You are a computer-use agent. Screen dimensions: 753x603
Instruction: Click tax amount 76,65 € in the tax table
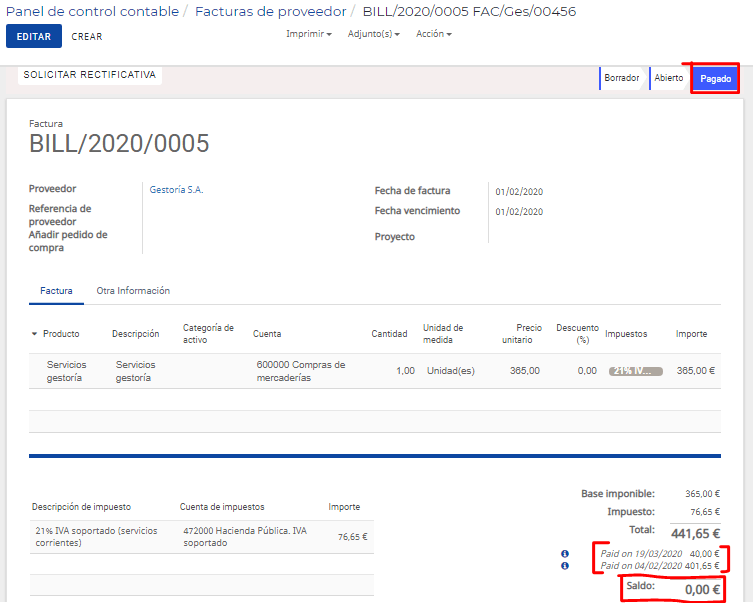[x=352, y=537]
